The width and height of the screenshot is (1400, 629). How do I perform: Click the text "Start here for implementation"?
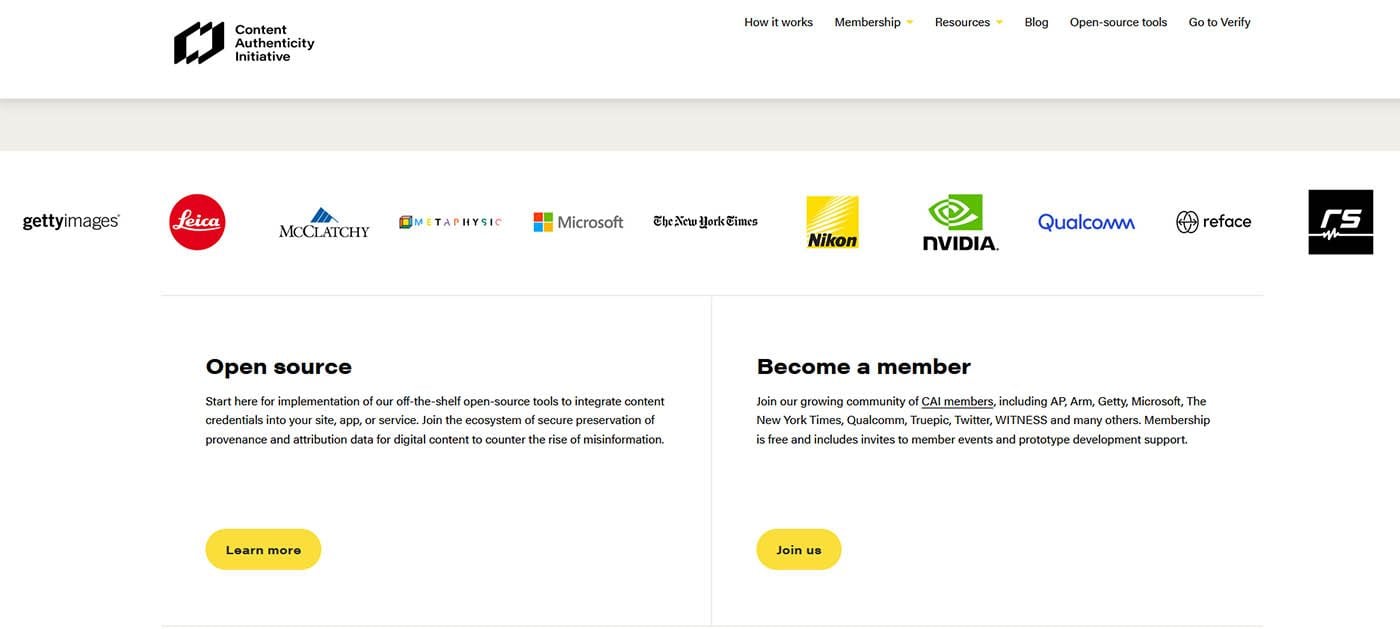tap(283, 402)
